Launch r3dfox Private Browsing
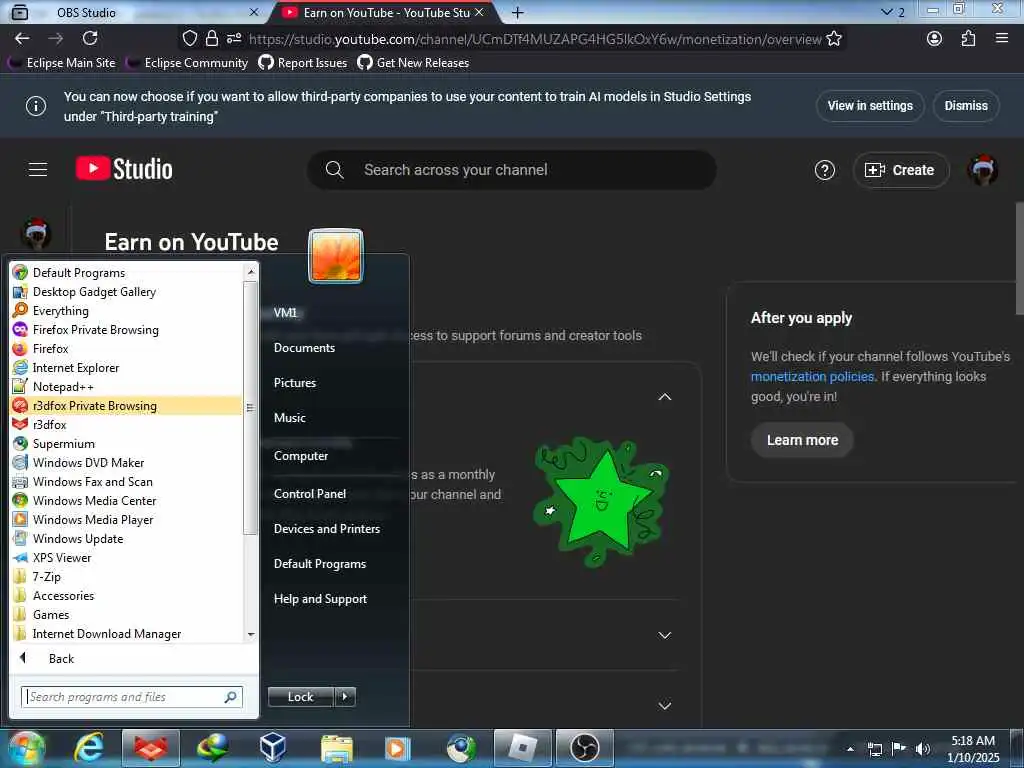This screenshot has height=768, width=1024. [127, 406]
